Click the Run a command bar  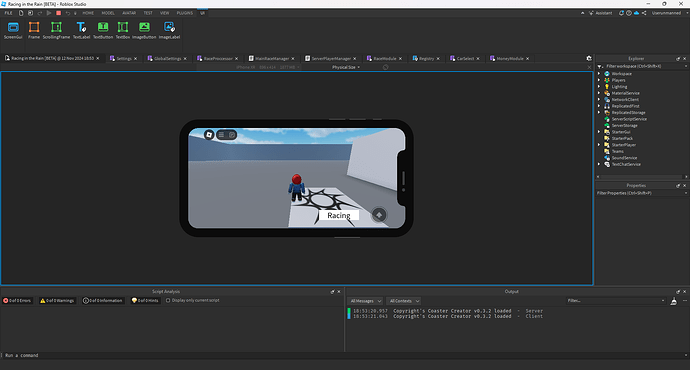343,355
